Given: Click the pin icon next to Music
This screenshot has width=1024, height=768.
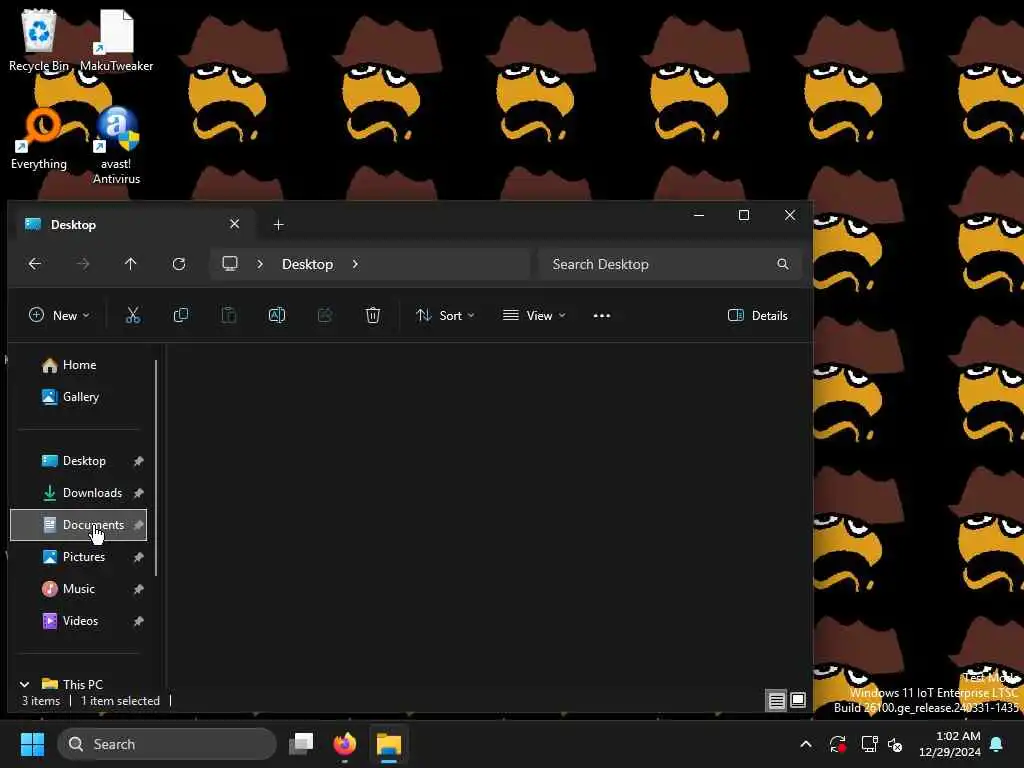Looking at the screenshot, I should (x=138, y=589).
